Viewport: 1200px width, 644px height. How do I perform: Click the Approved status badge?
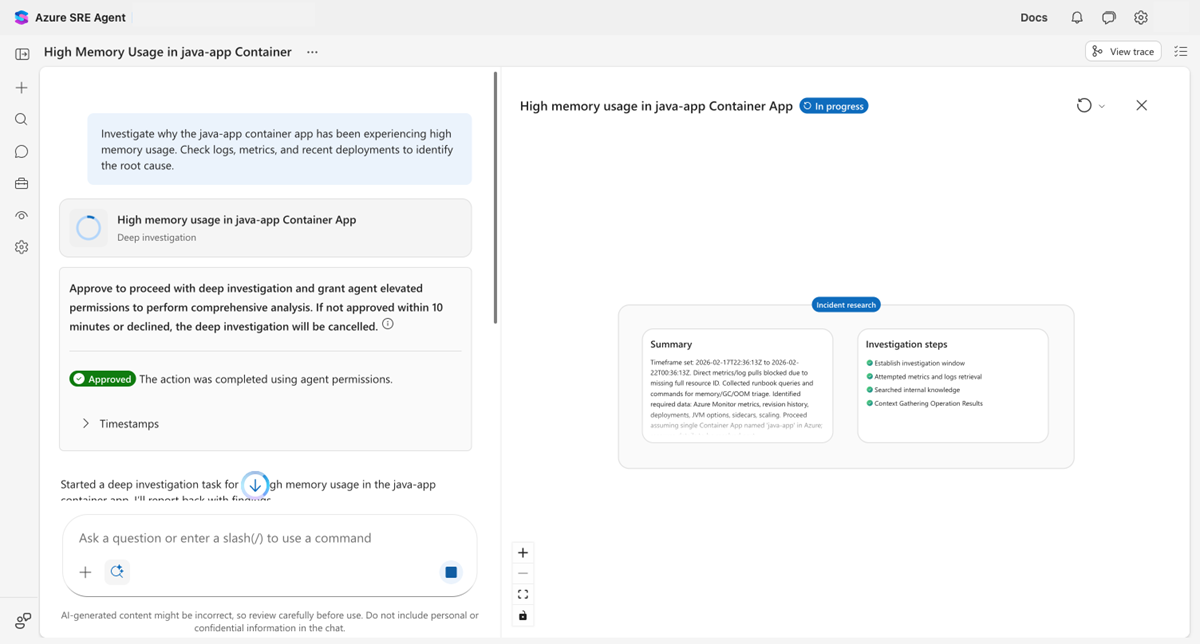coord(103,379)
